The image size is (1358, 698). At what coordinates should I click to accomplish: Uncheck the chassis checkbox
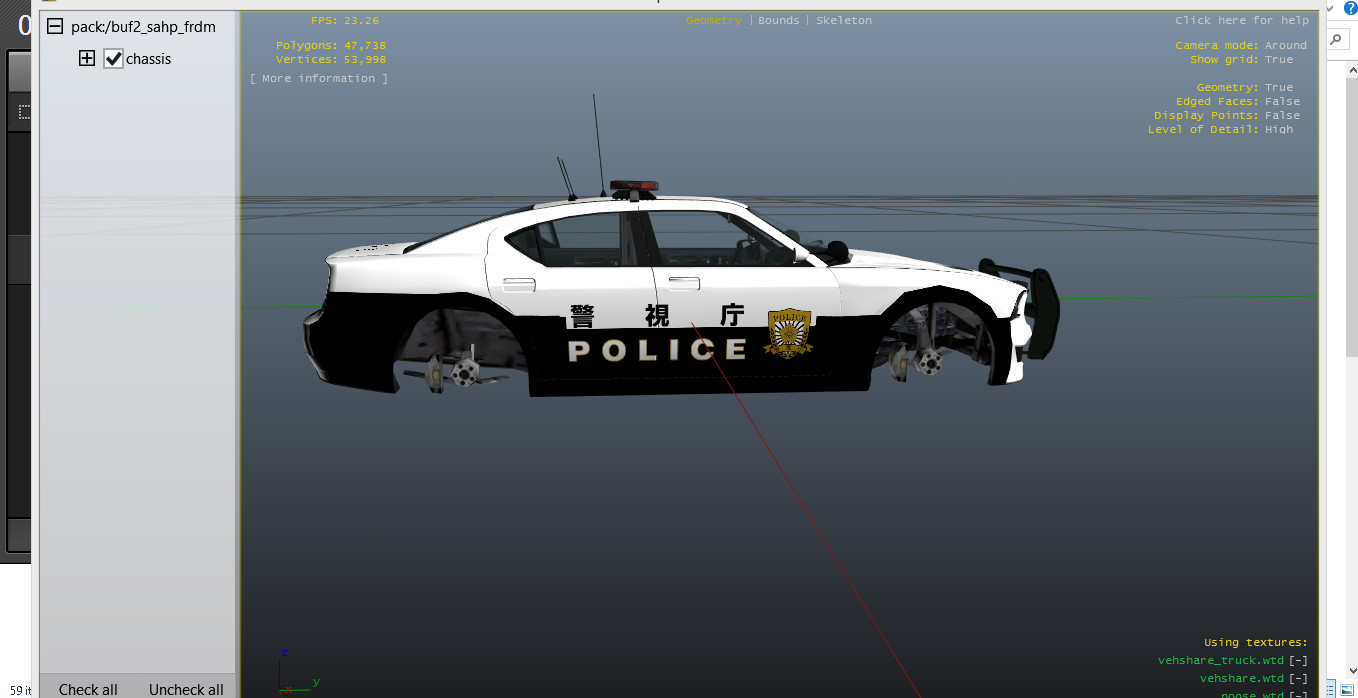pos(113,59)
